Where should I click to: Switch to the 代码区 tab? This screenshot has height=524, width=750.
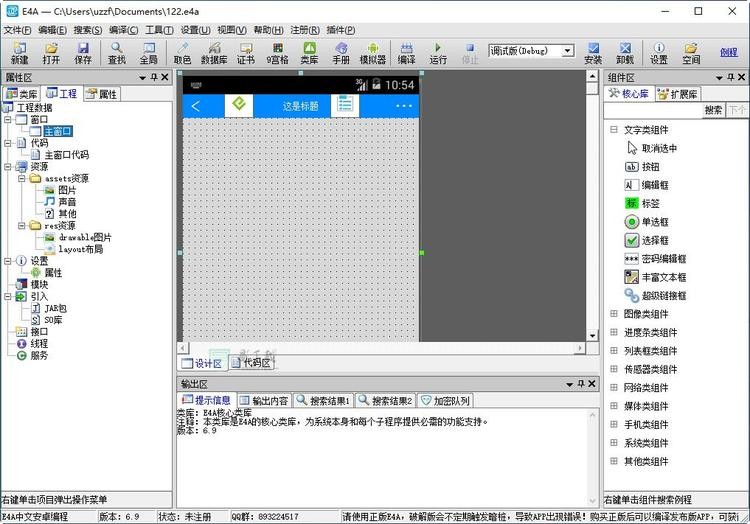click(x=252, y=363)
